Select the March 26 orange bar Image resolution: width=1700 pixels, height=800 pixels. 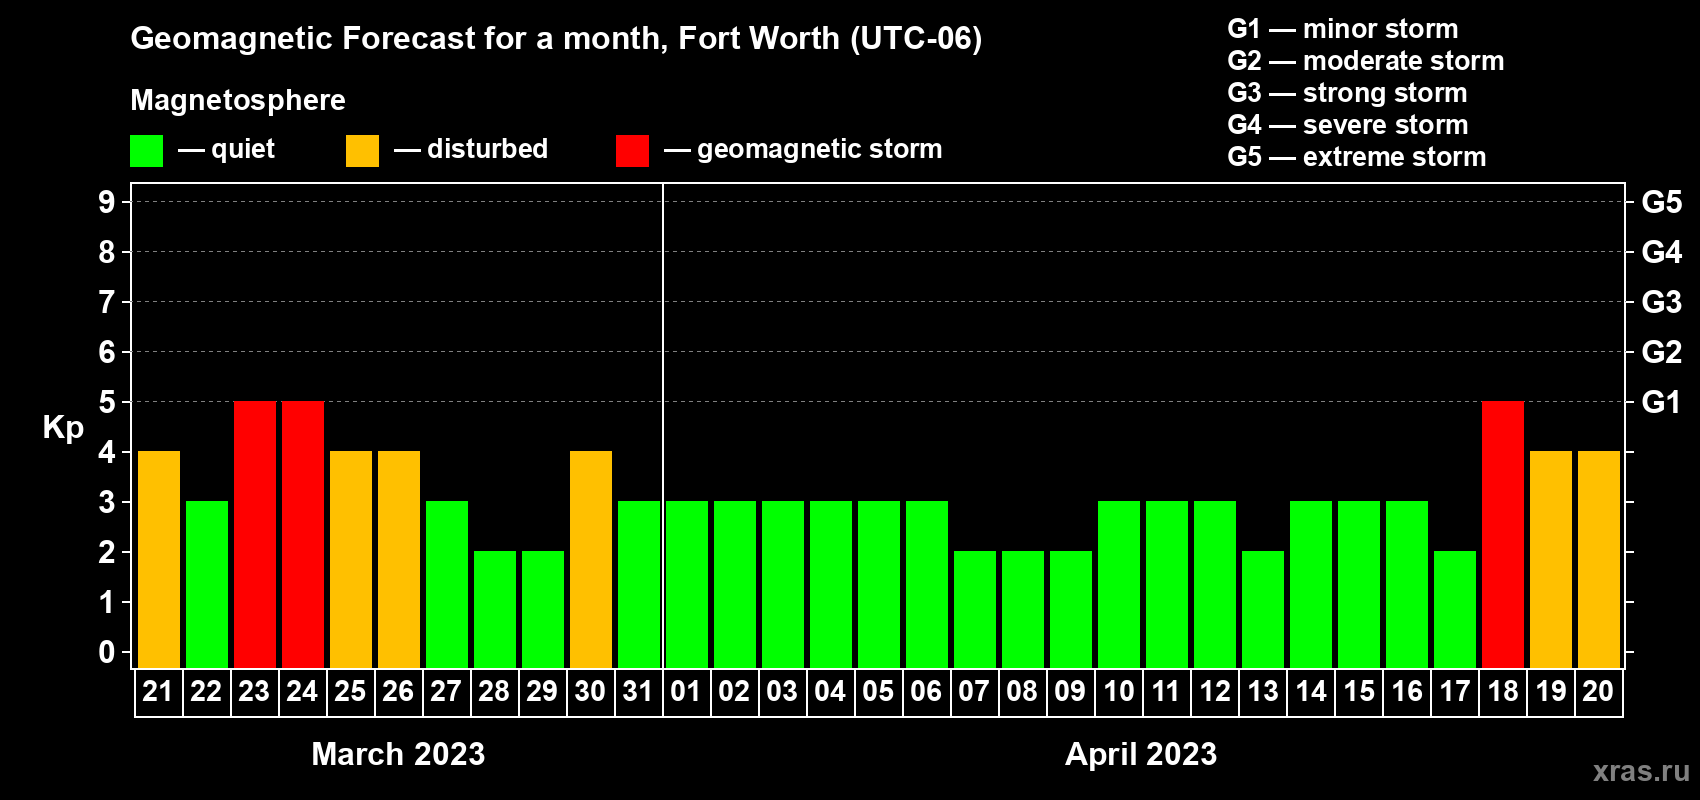tap(399, 560)
